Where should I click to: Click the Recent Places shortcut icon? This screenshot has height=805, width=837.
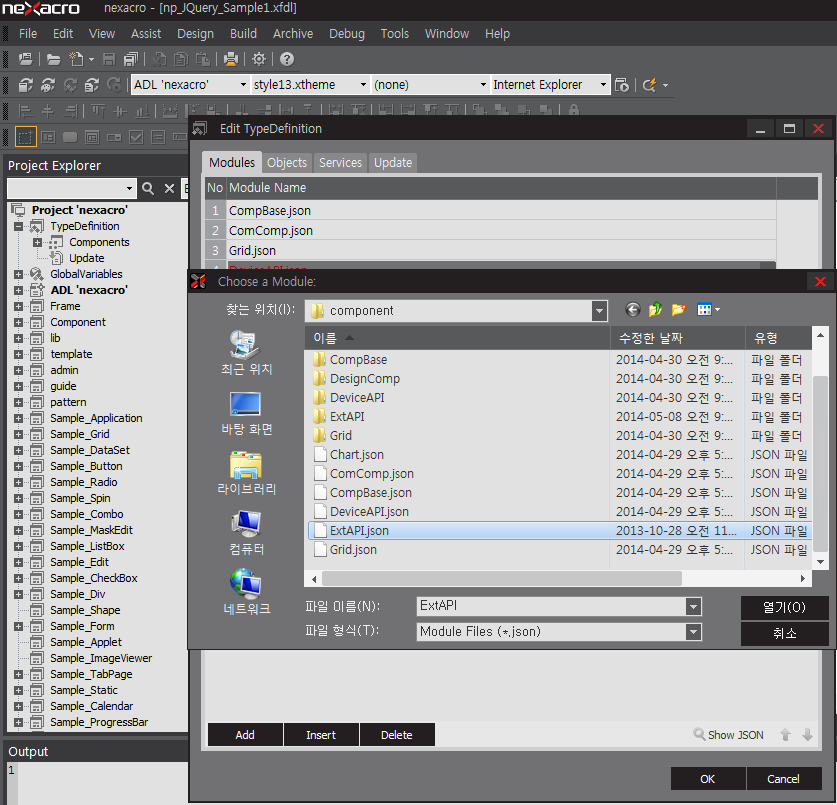coord(246,353)
